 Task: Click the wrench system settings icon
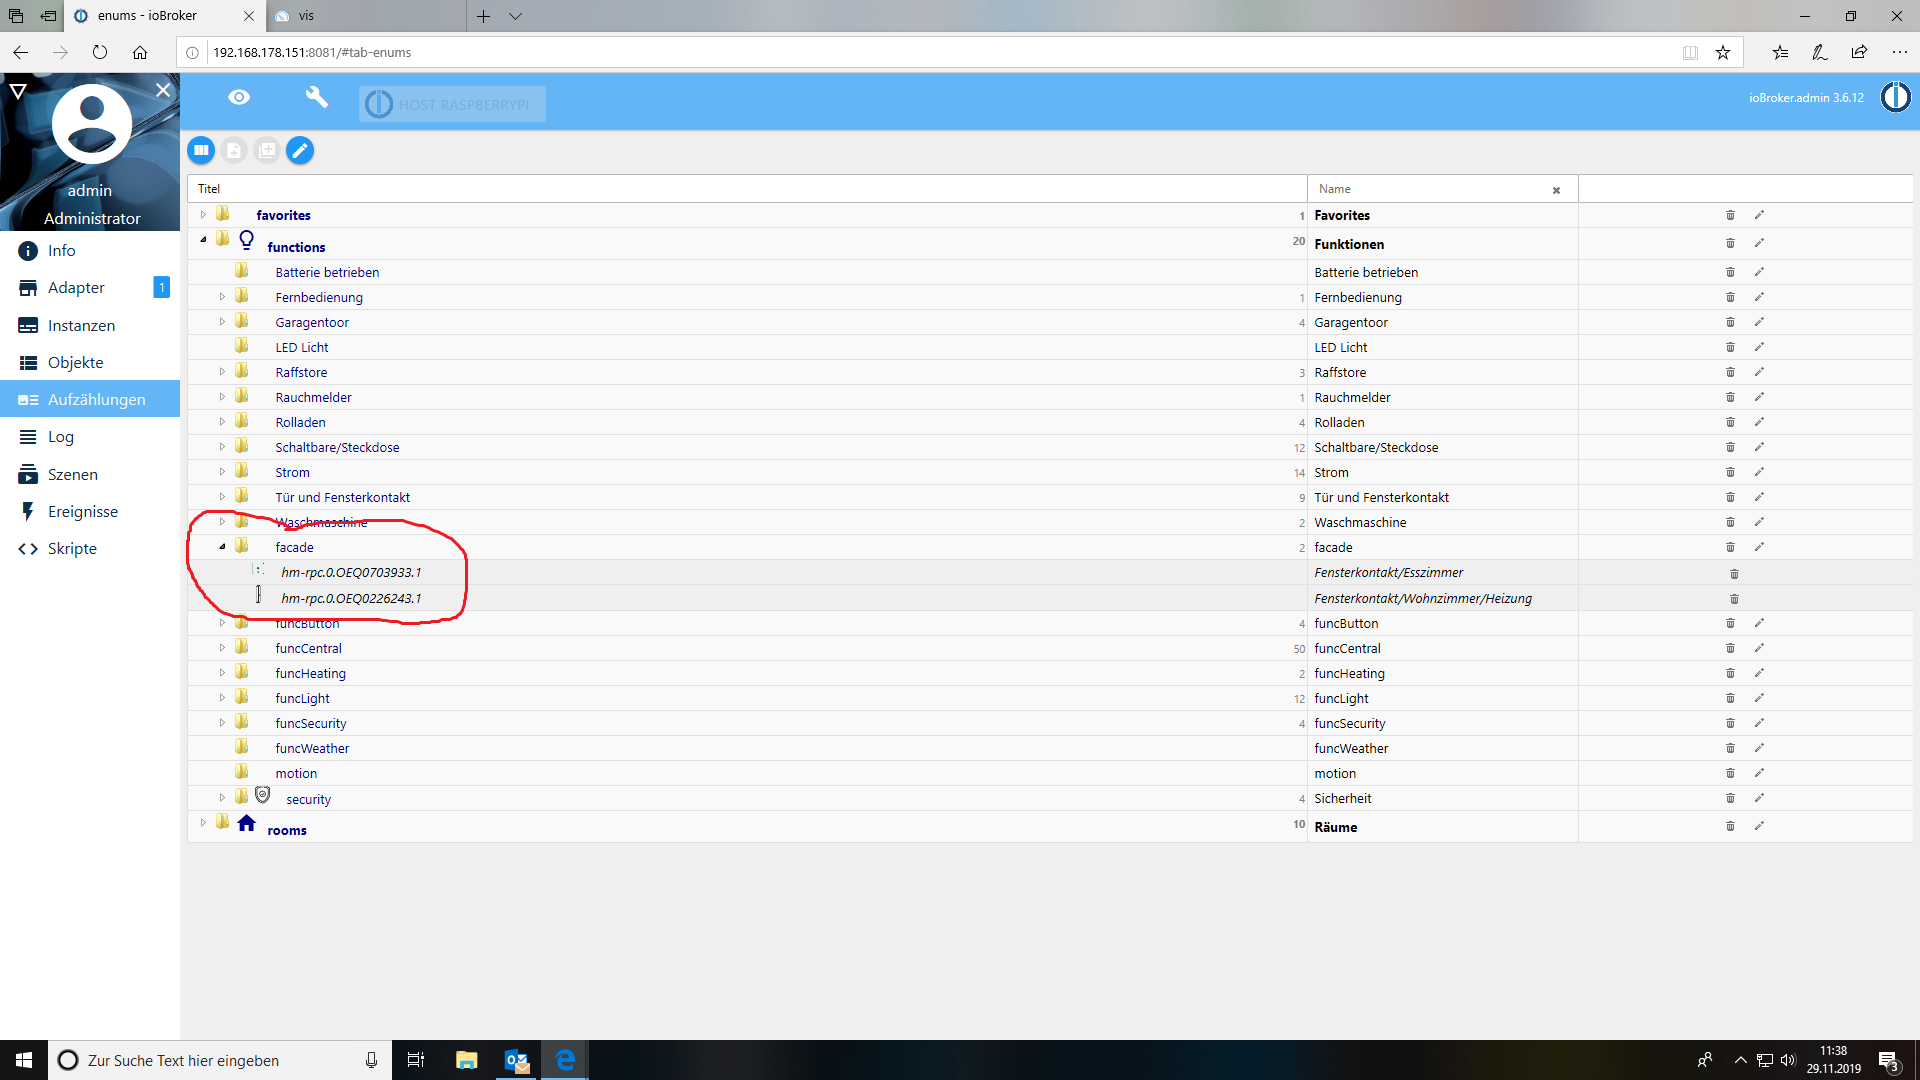316,97
